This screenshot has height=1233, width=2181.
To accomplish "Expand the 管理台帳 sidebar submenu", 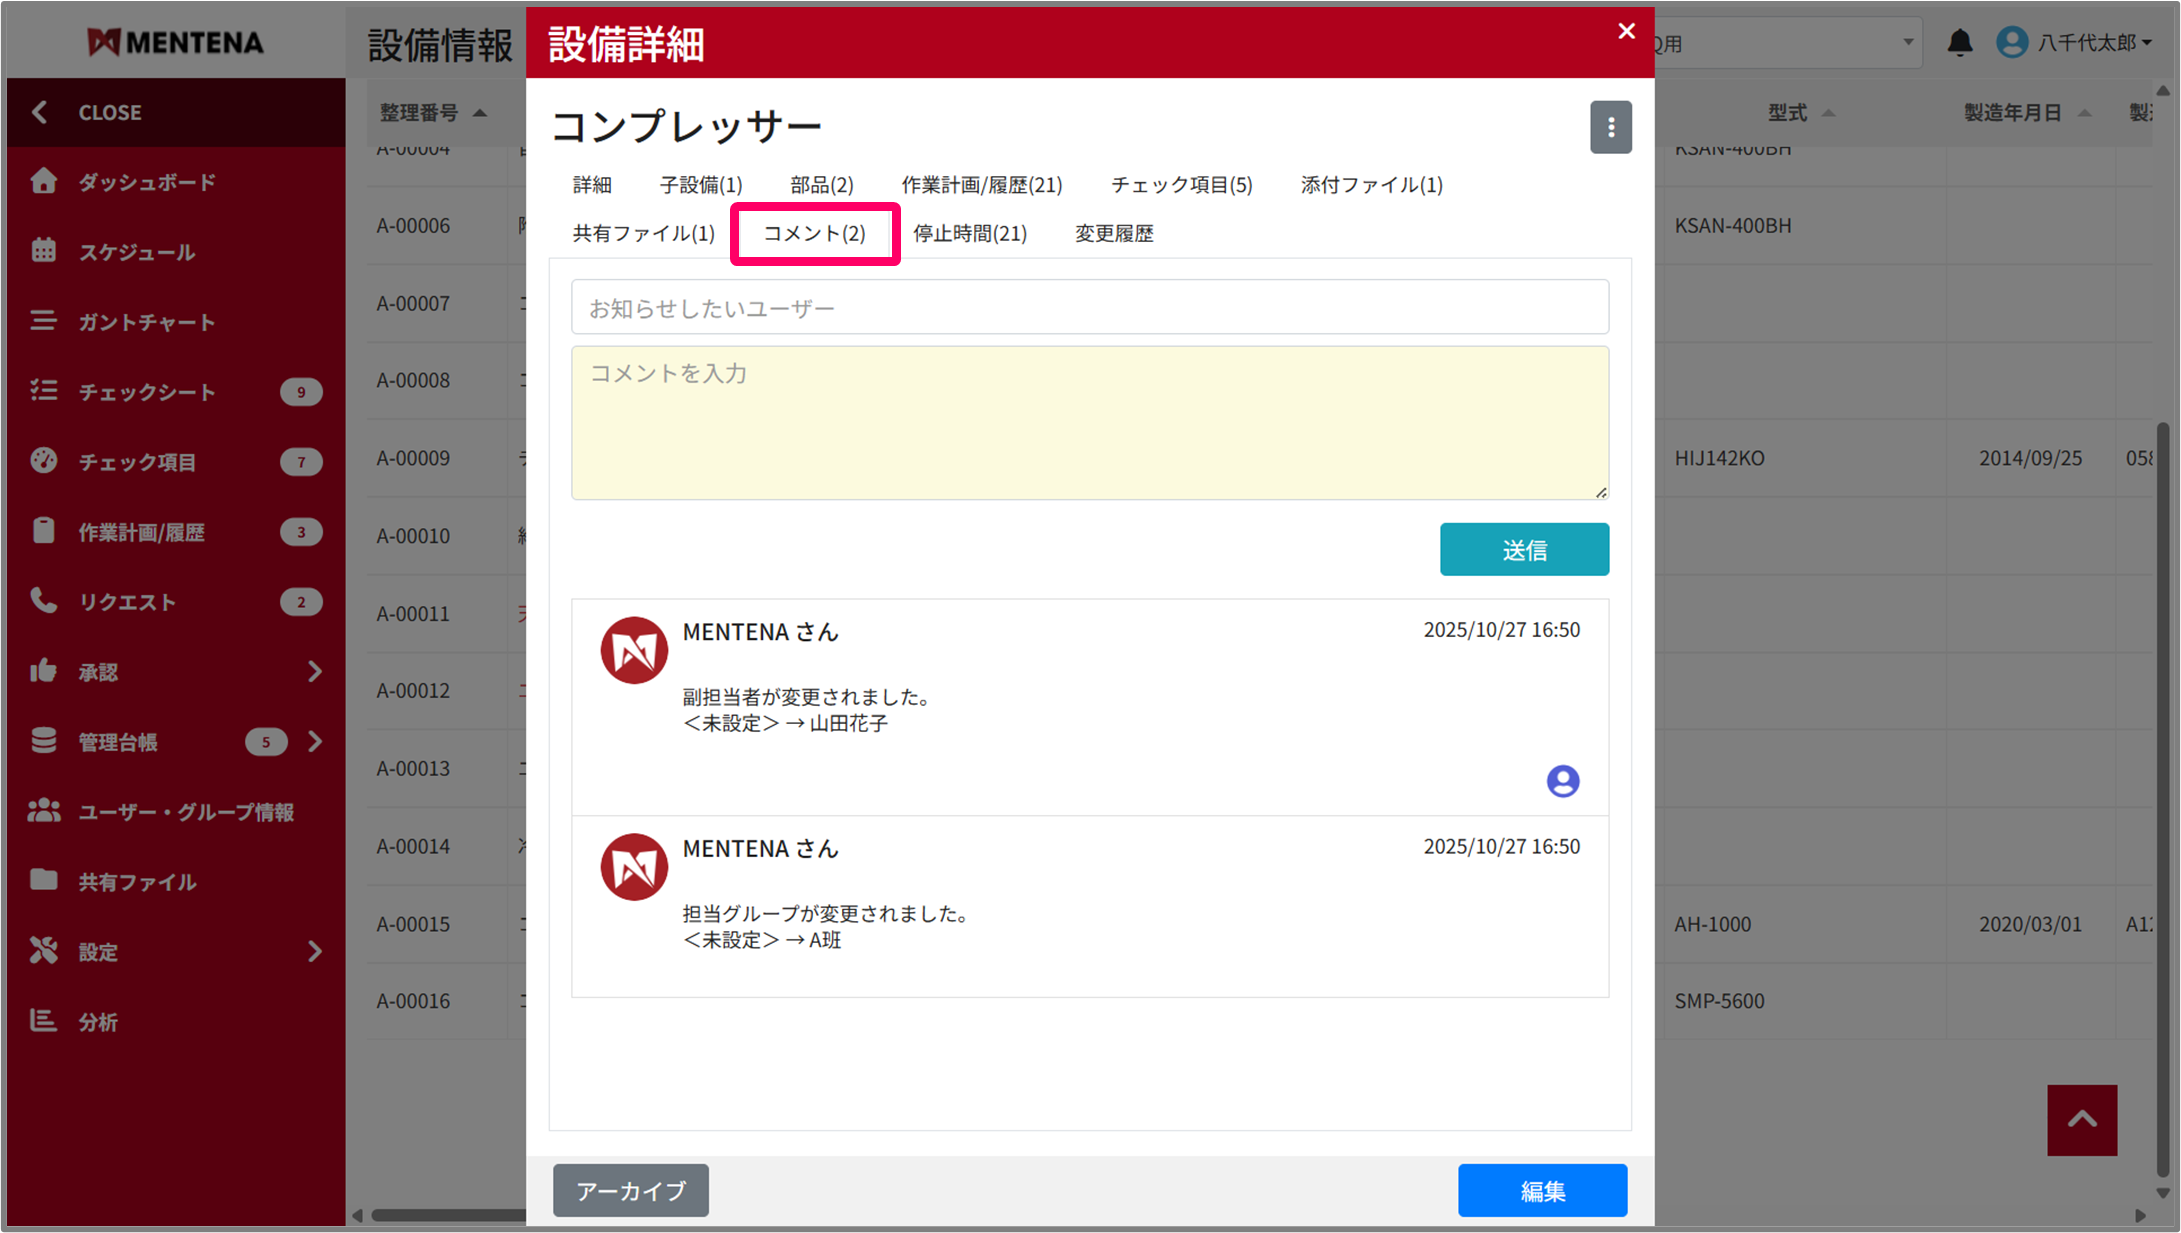I will pos(314,742).
